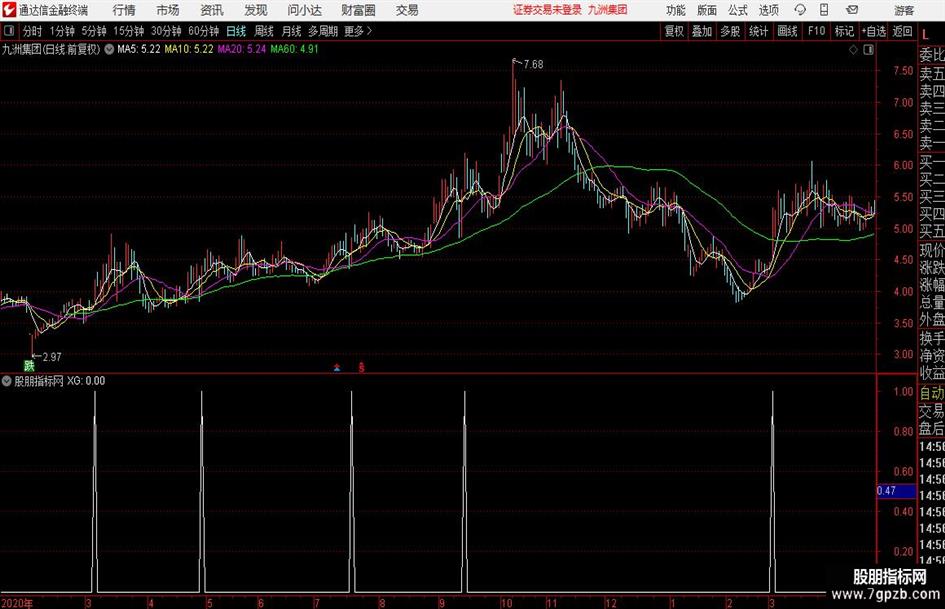Switch to 1分钟 period
This screenshot has height=609, width=945.
click(x=62, y=31)
